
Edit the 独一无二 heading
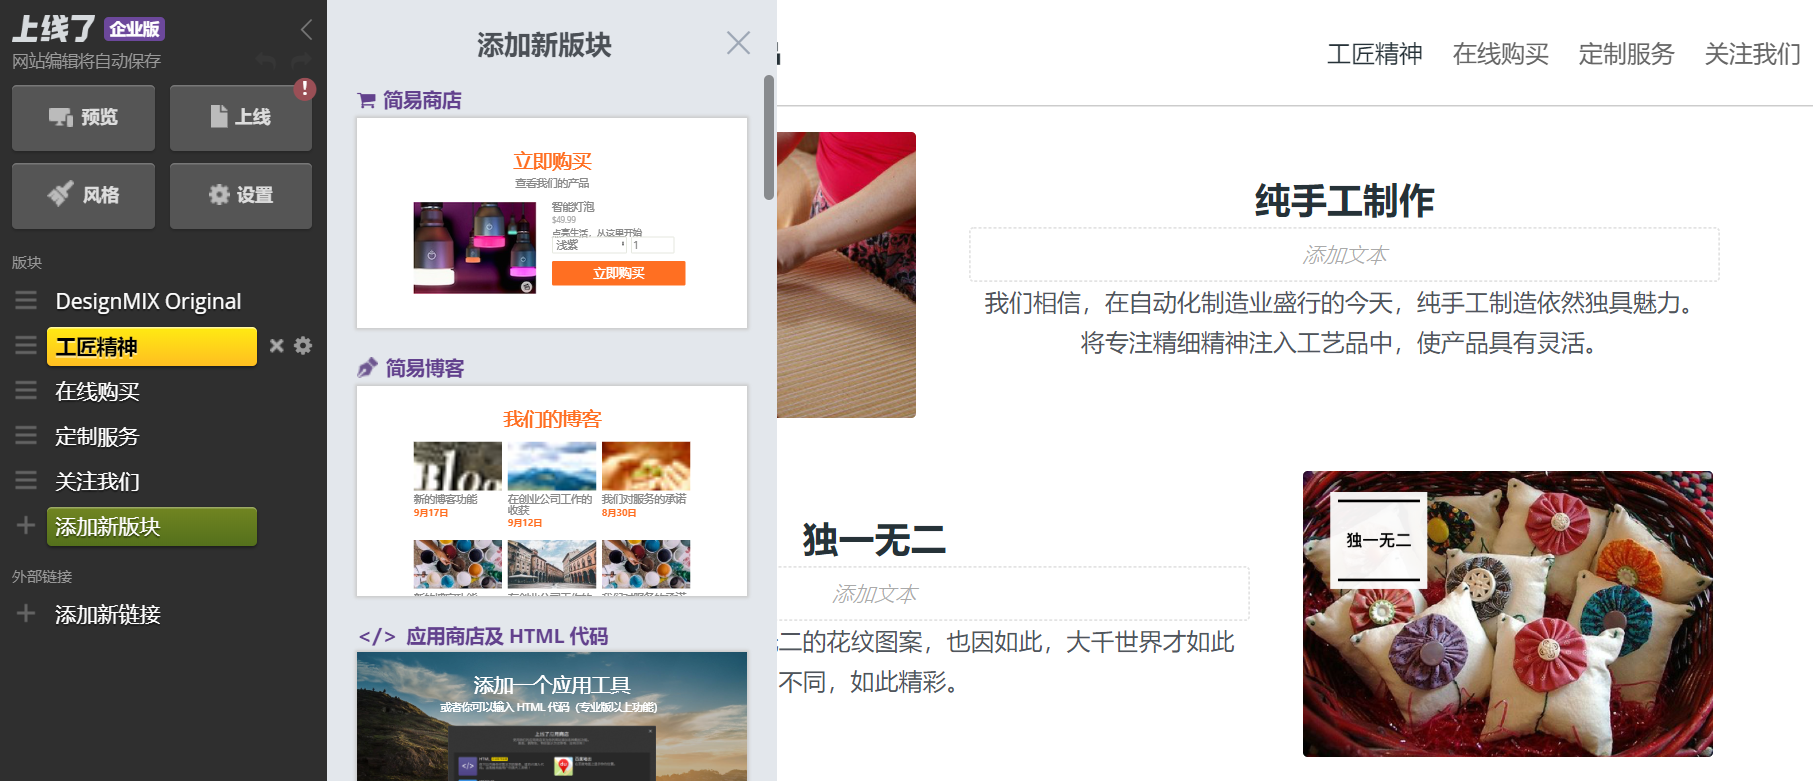tap(874, 540)
